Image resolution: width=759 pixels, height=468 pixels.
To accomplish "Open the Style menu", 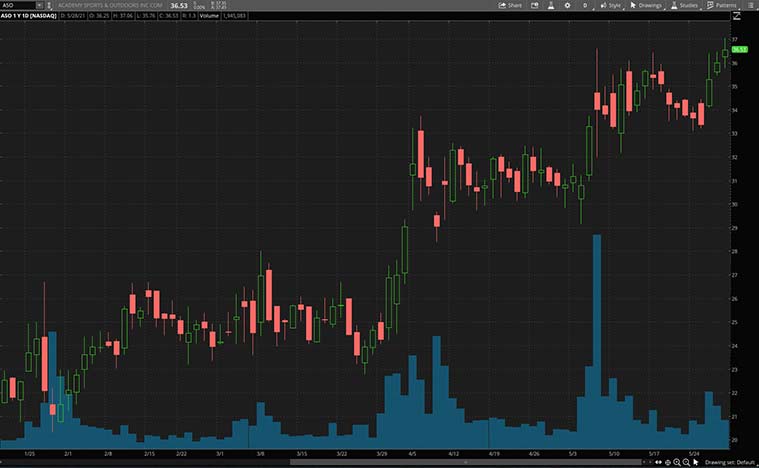I will pos(611,5).
